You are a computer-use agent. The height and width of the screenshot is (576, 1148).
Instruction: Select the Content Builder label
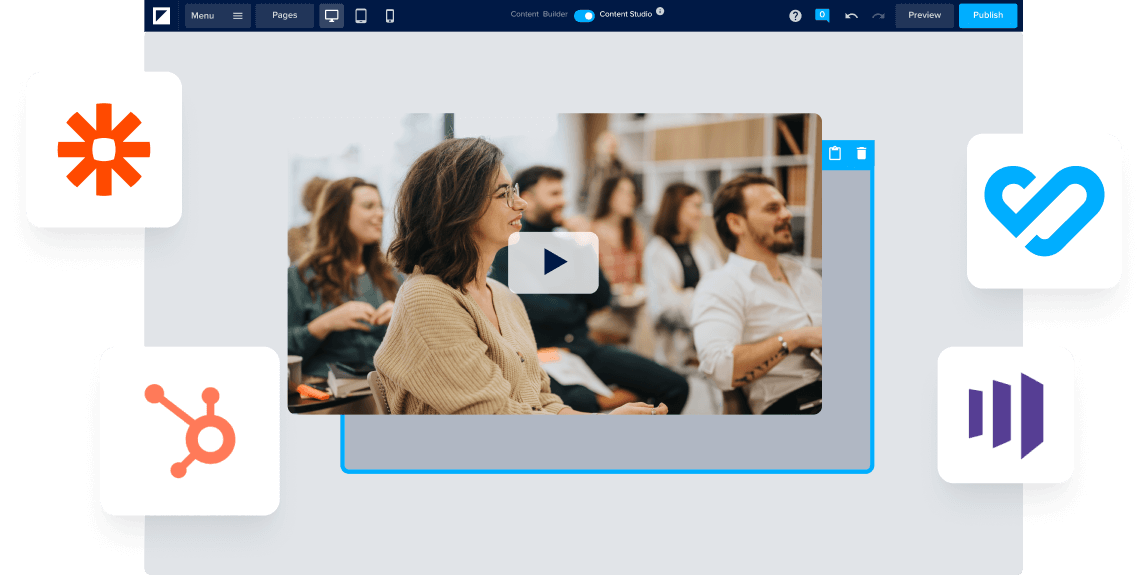[539, 15]
